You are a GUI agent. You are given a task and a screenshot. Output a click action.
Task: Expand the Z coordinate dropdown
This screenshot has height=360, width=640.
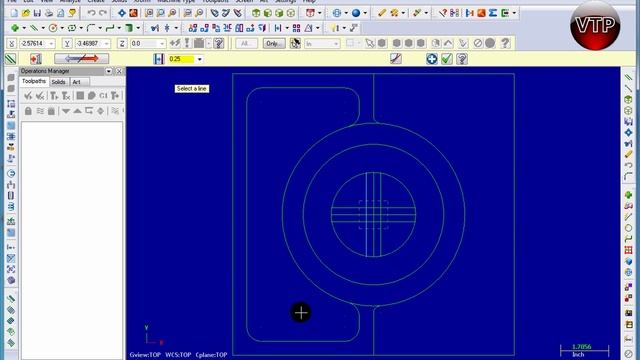162,43
